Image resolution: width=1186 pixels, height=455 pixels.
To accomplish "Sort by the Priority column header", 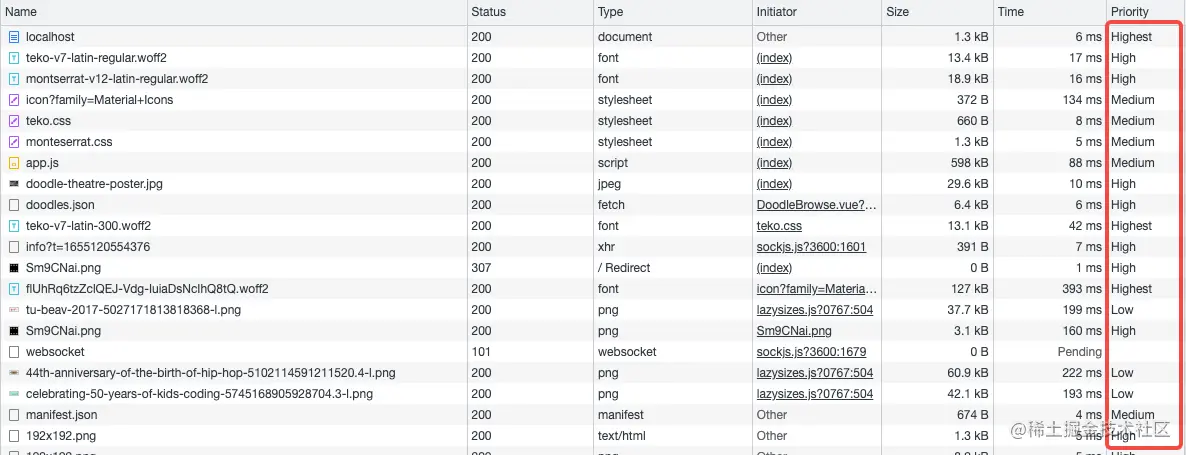I will pyautogui.click(x=1130, y=12).
